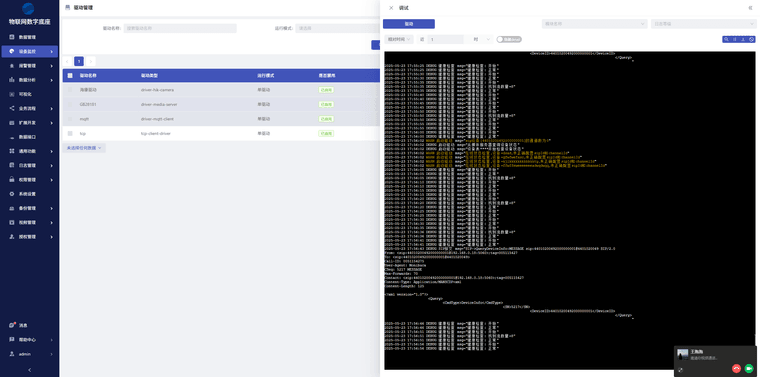760x377 pixels.
Task: Expand the 帮助中心 submenu arrow
Action: 51,340
